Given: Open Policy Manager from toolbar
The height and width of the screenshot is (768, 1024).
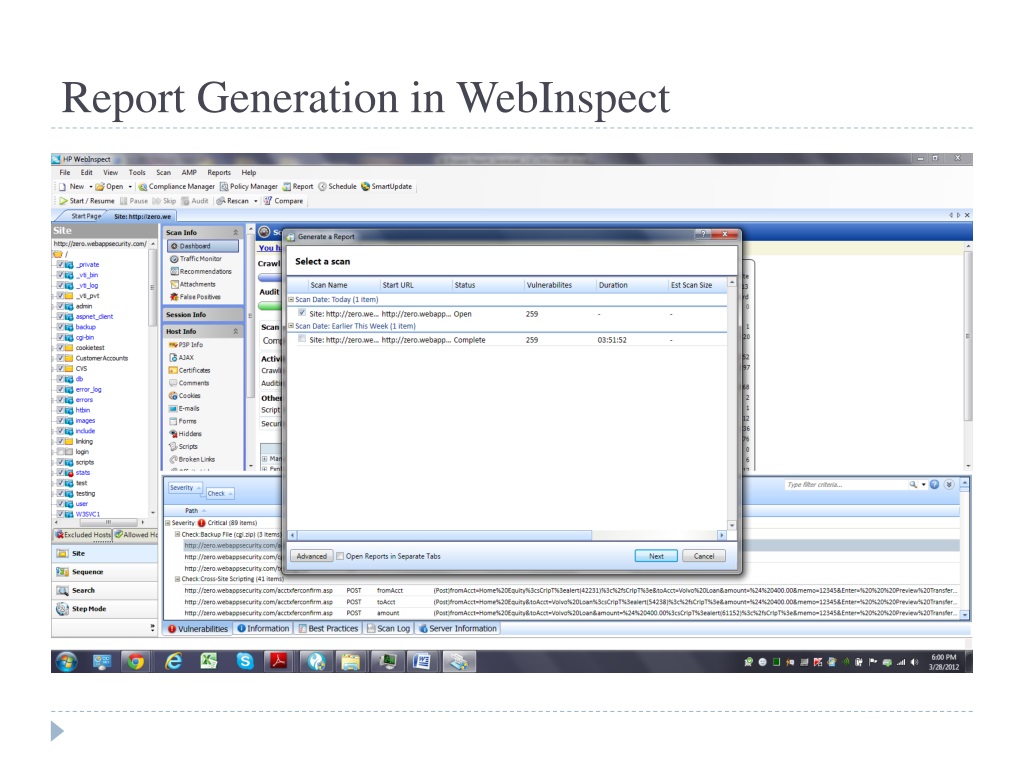Looking at the screenshot, I should tap(249, 187).
